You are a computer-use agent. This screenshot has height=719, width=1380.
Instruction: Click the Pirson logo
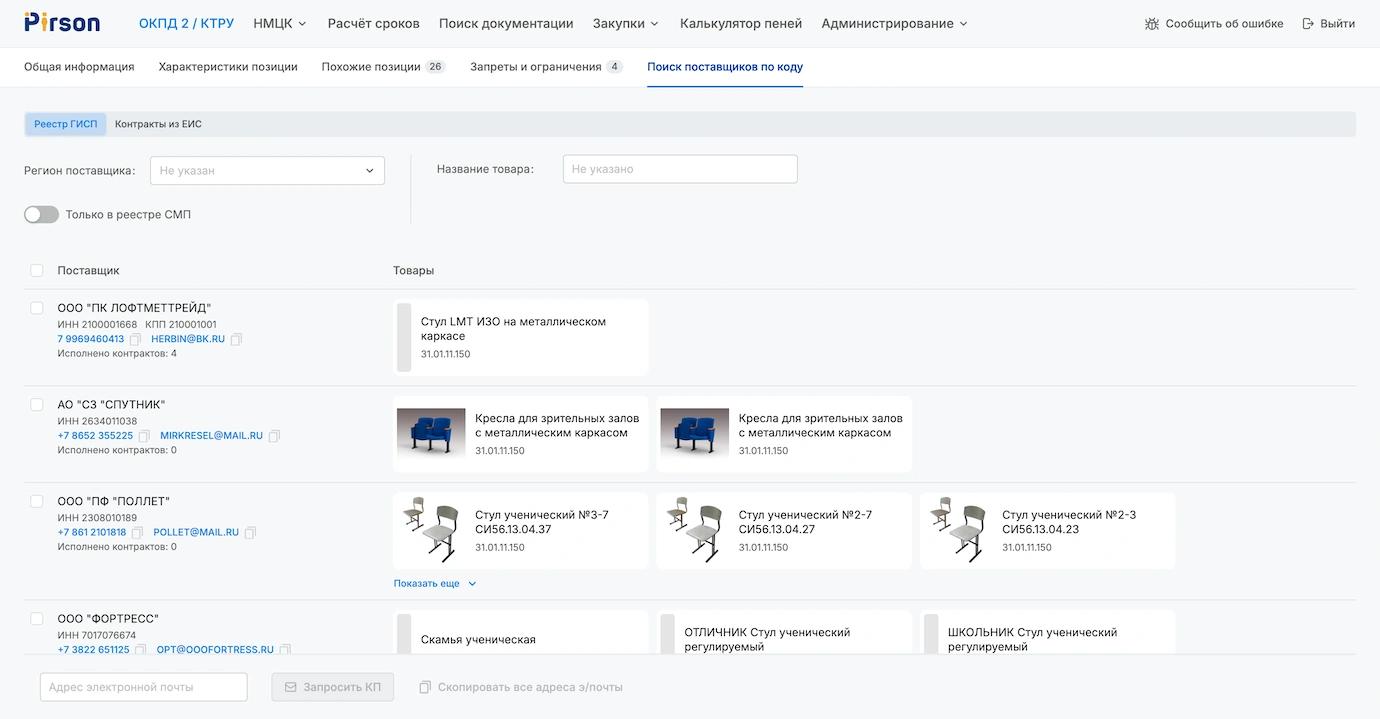click(x=62, y=23)
